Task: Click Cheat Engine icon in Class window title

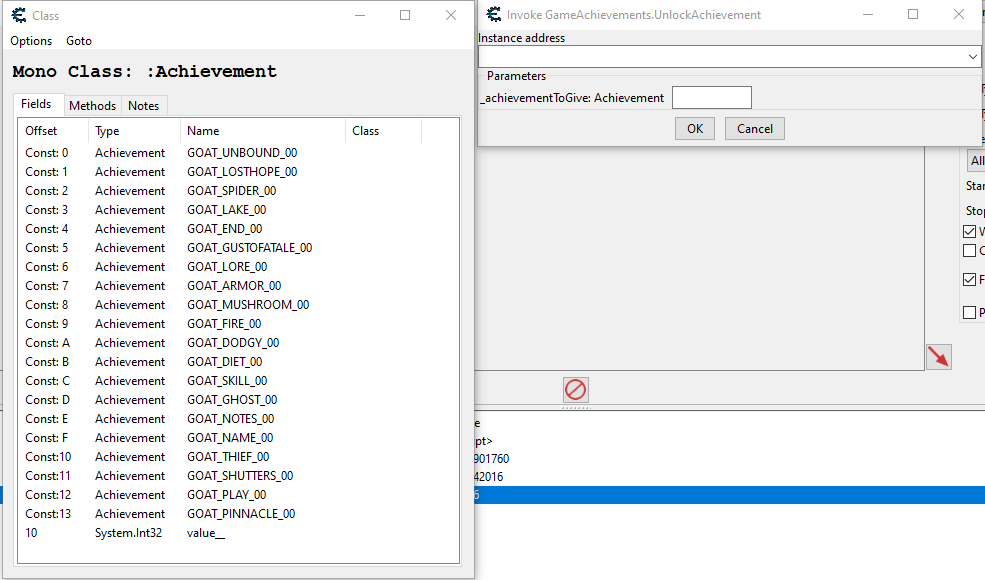Action: 18,15
